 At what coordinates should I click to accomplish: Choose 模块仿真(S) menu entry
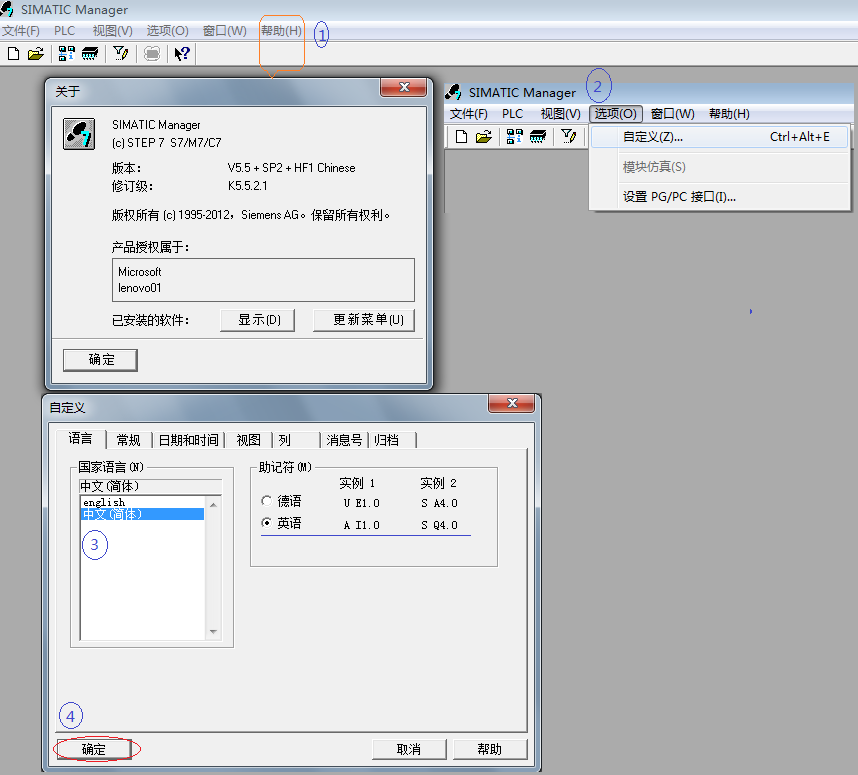pyautogui.click(x=720, y=167)
